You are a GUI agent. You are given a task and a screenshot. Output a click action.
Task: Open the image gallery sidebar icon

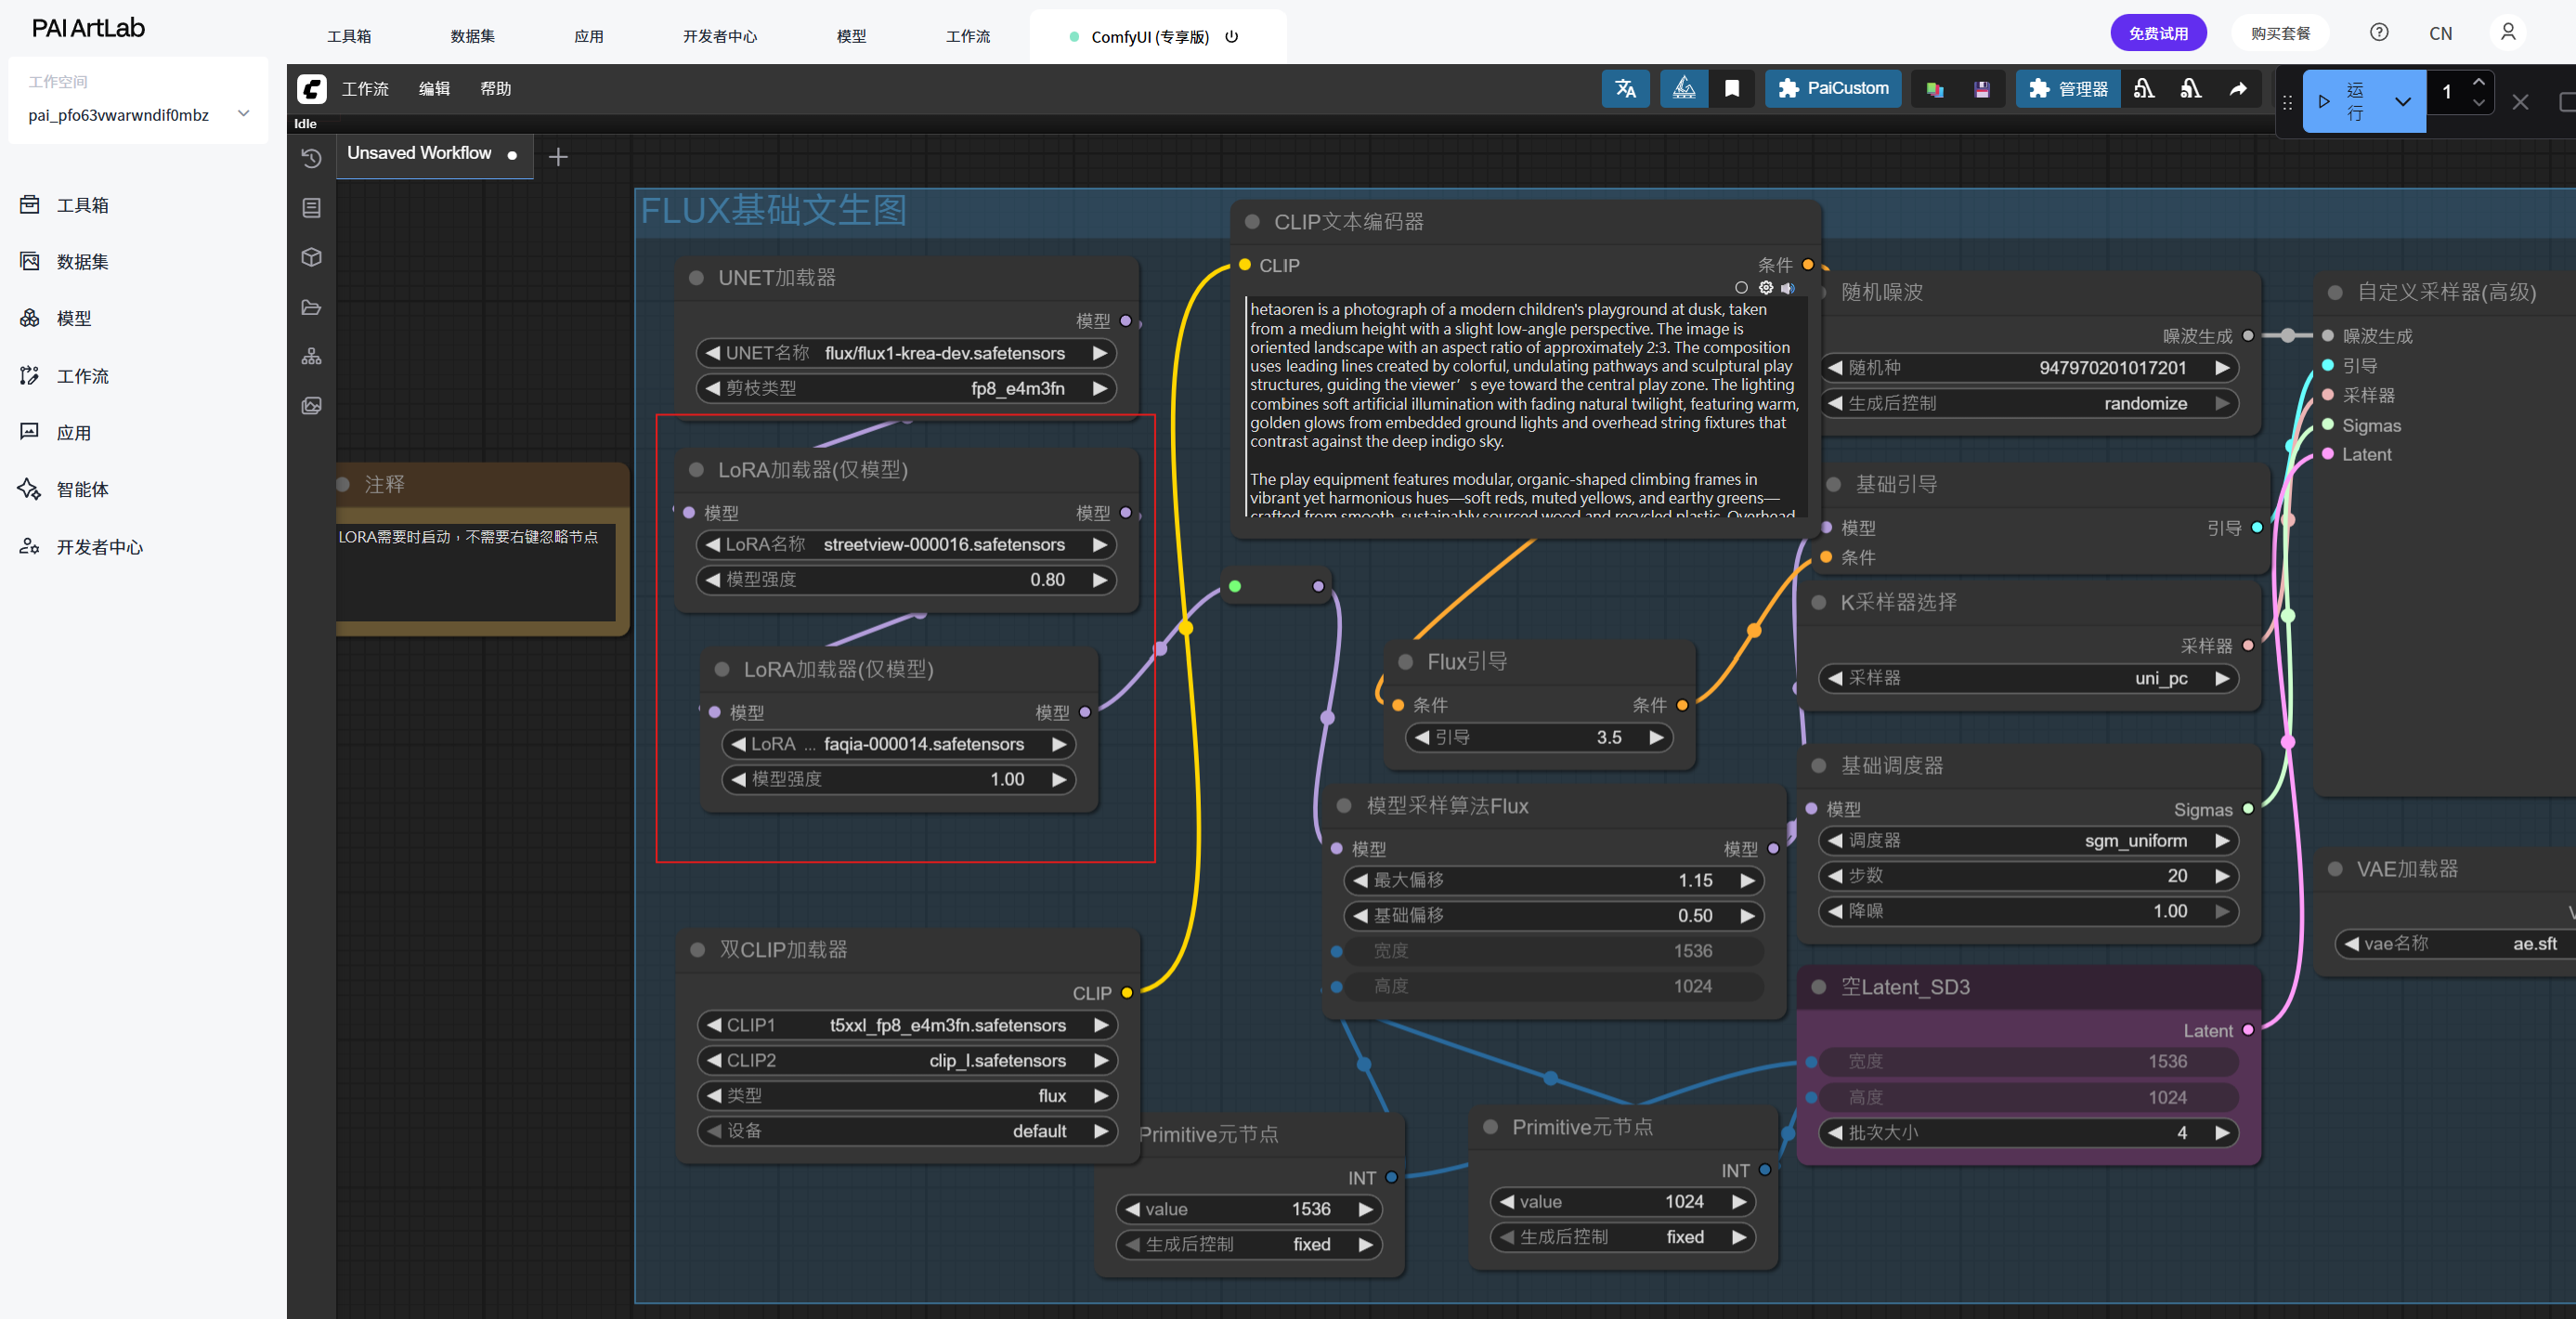click(x=311, y=405)
